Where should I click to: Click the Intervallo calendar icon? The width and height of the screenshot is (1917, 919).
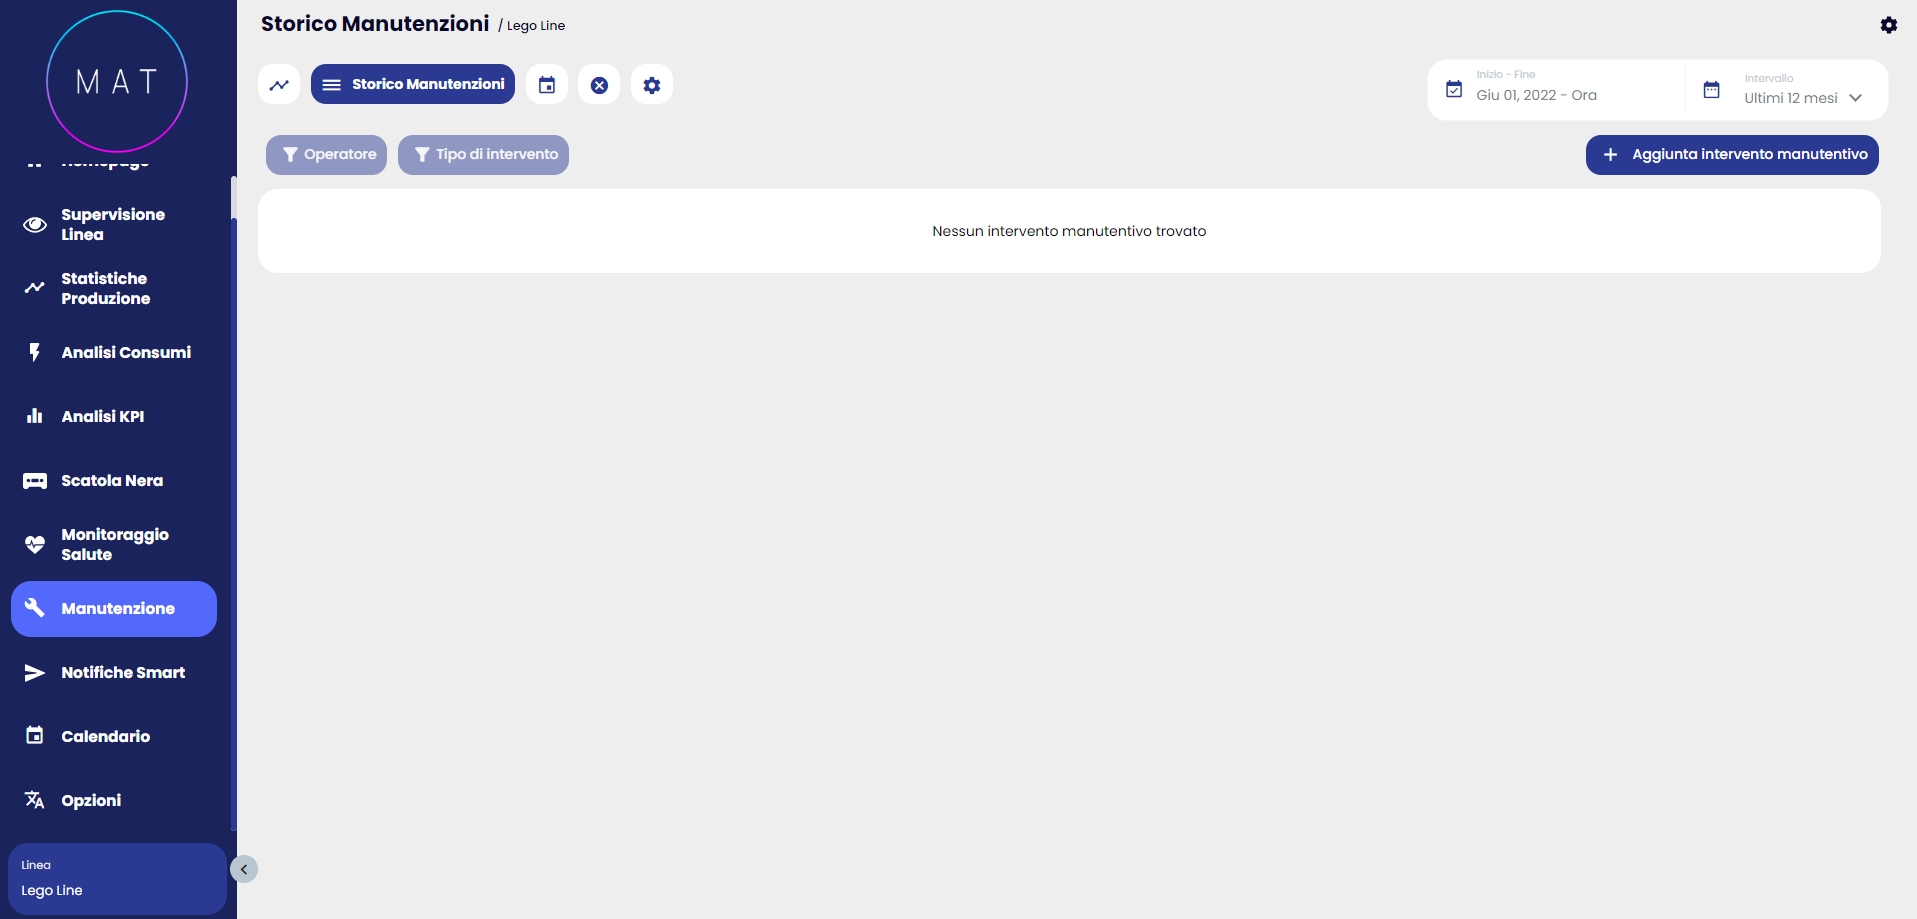point(1711,90)
